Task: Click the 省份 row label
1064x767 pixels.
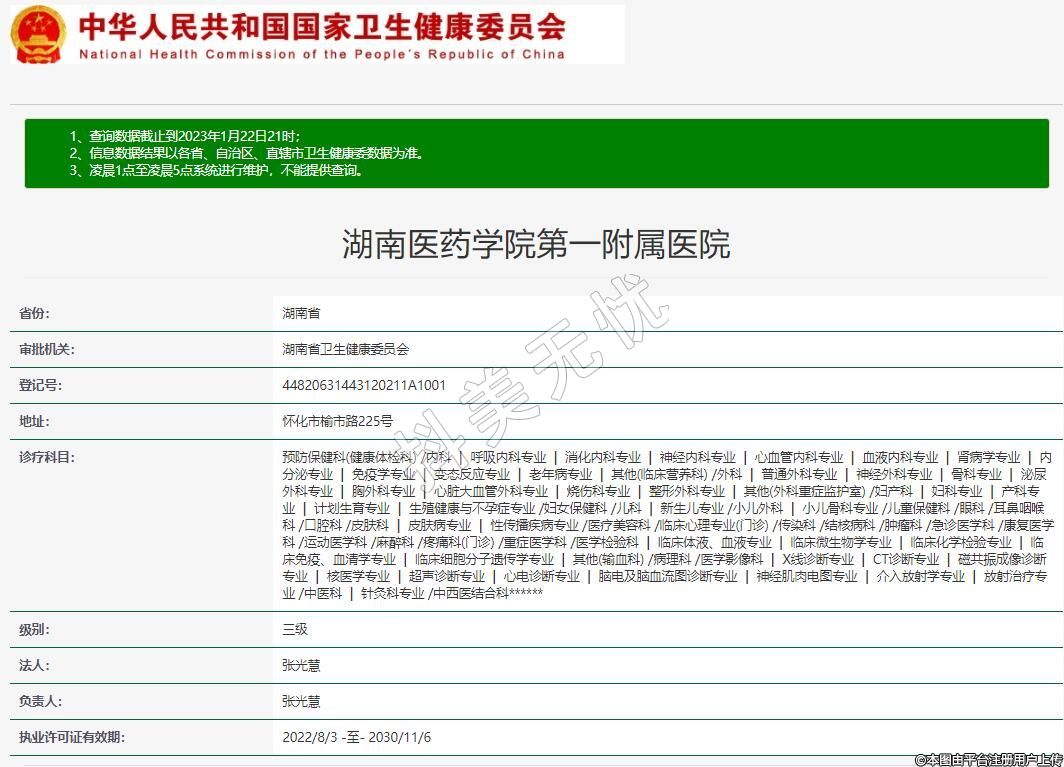Action: coord(34,313)
